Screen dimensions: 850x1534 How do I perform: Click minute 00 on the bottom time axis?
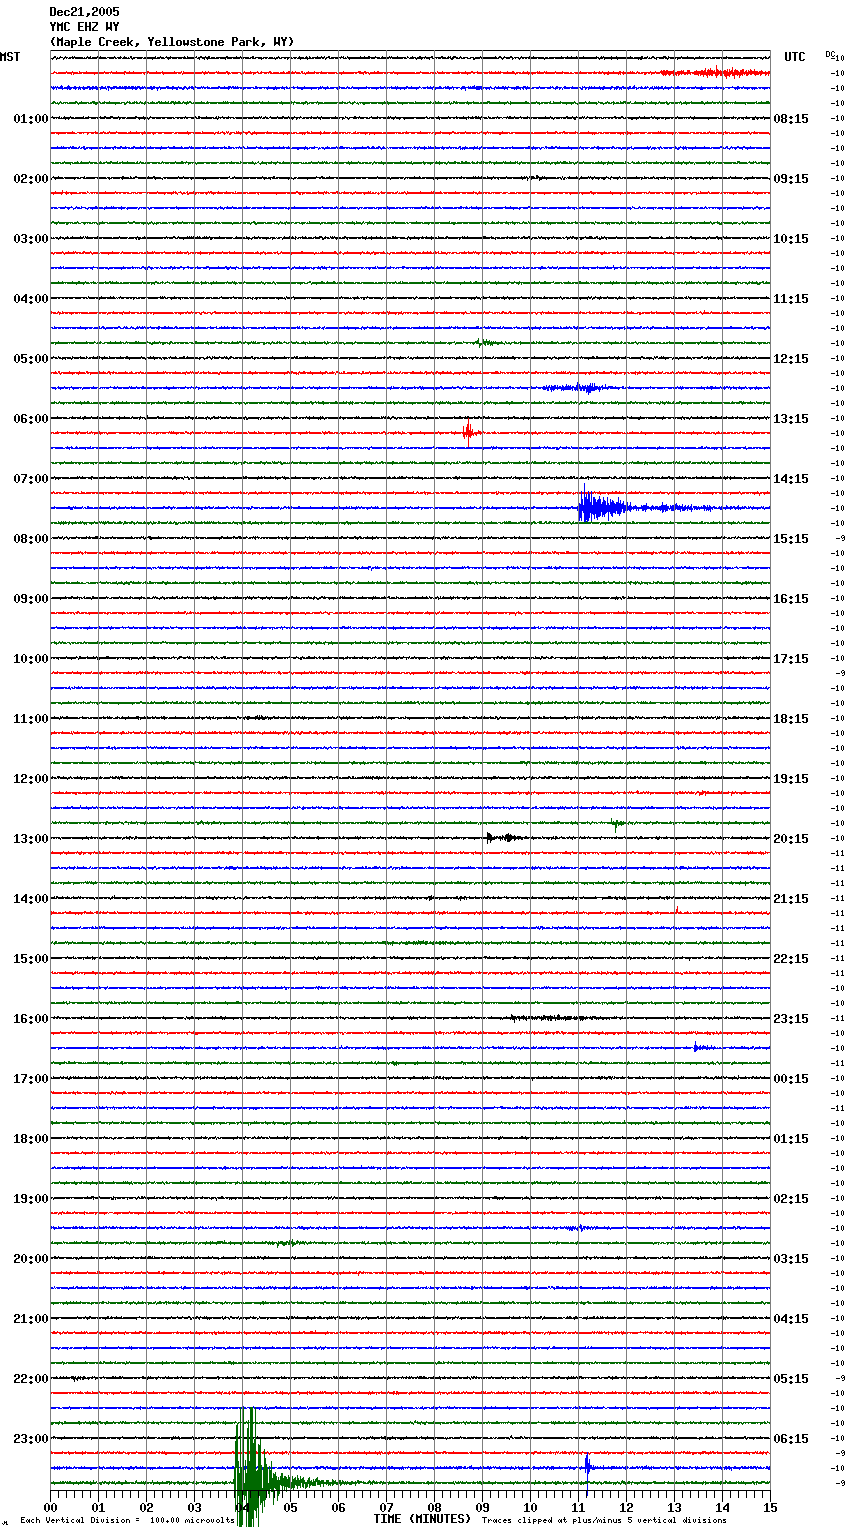50,1507
